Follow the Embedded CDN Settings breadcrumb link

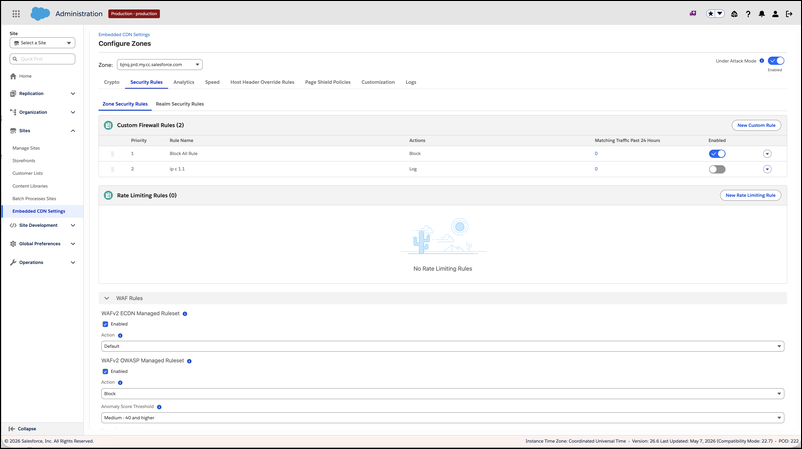(124, 35)
